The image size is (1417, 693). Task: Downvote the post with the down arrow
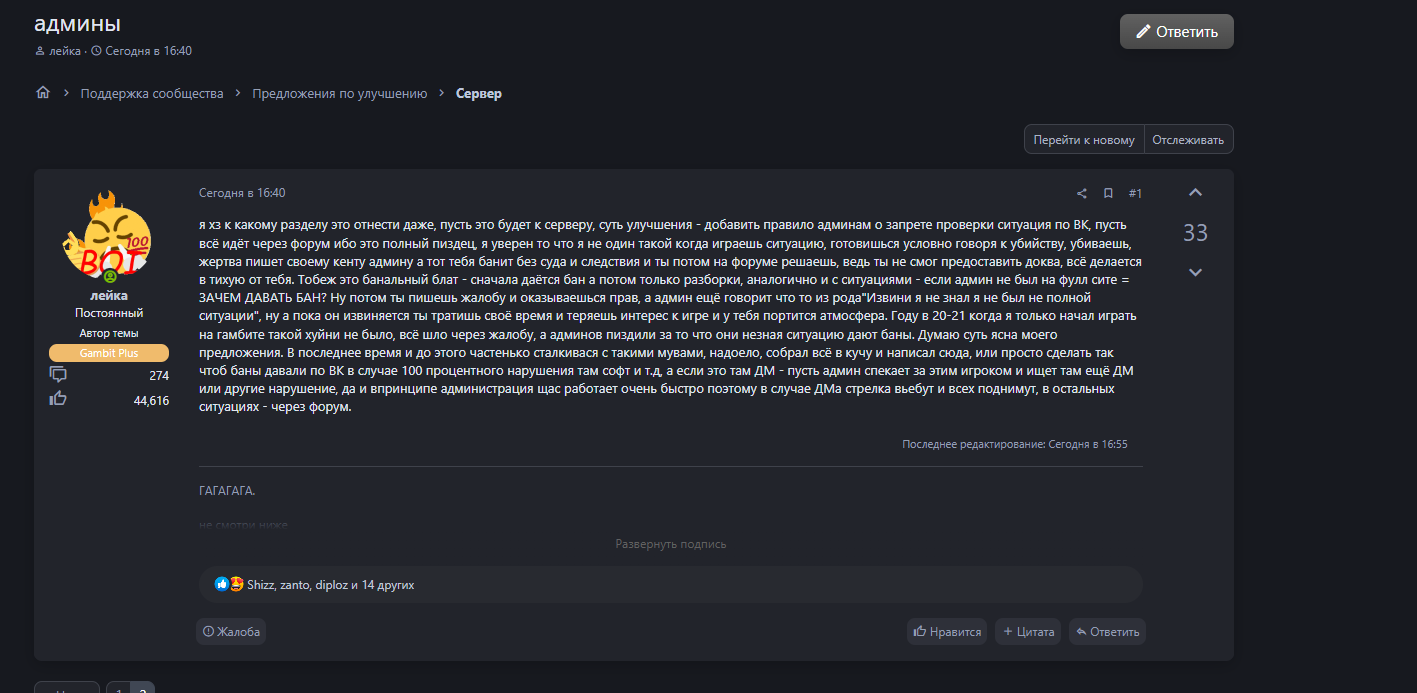[x=1195, y=272]
